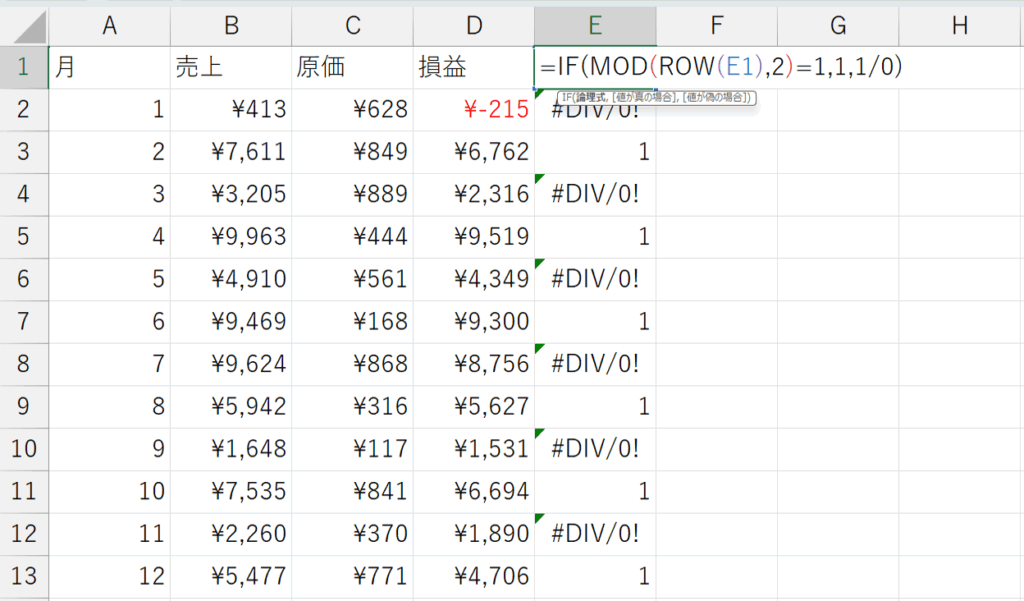Select the 損益 header cell

coord(474,67)
